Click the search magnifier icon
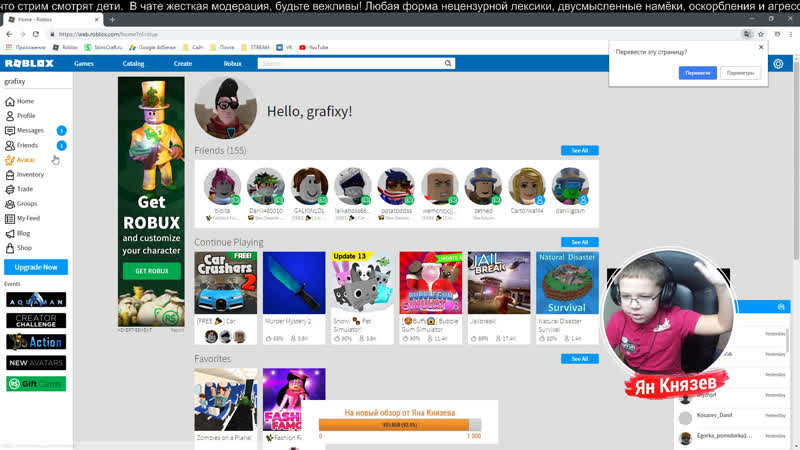 (x=447, y=63)
